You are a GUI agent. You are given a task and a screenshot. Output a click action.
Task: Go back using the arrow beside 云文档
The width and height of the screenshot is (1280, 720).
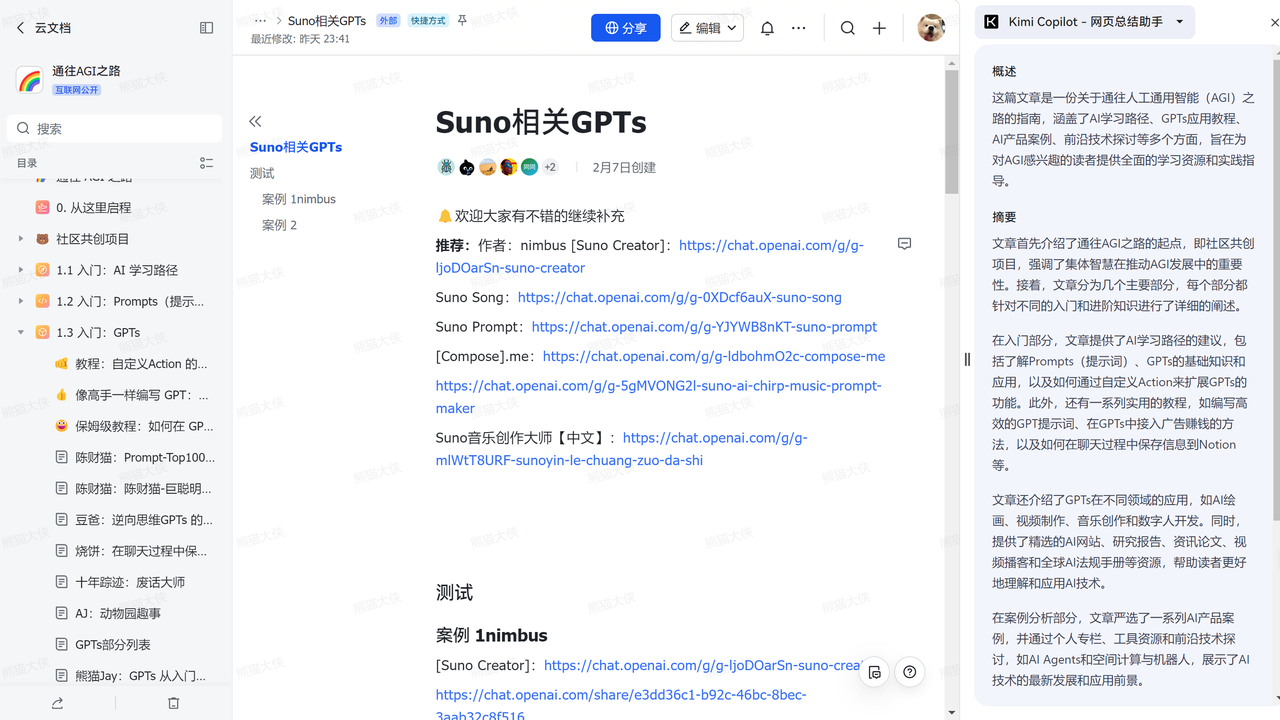point(20,28)
